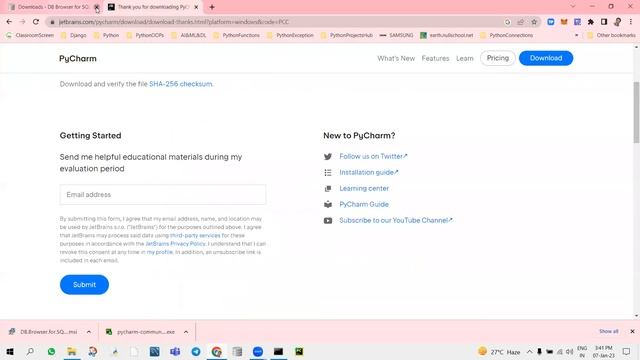Click Show all downloads
The height and width of the screenshot is (360, 640).
coord(609,331)
